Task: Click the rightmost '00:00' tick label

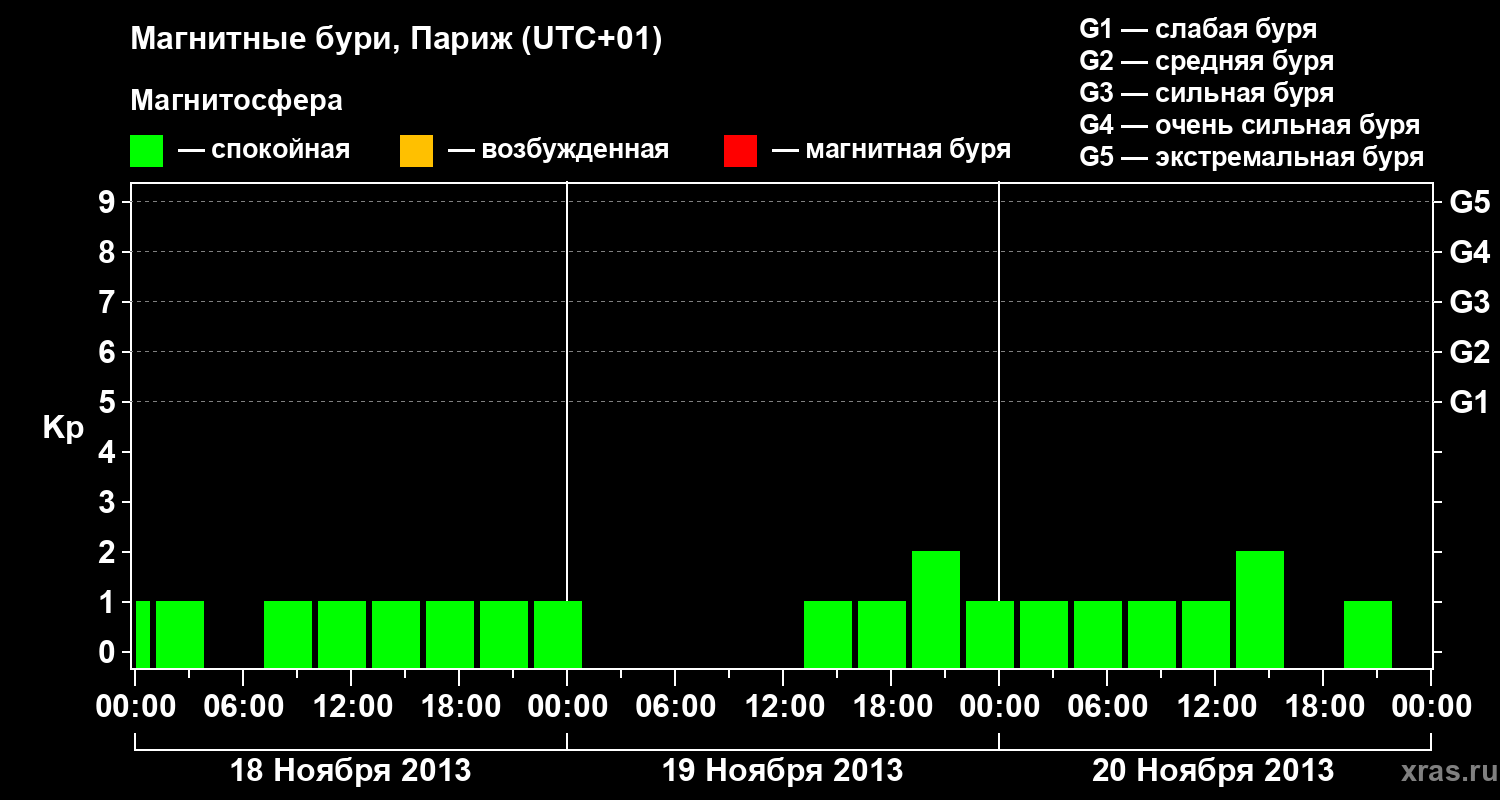Action: [x=1431, y=706]
